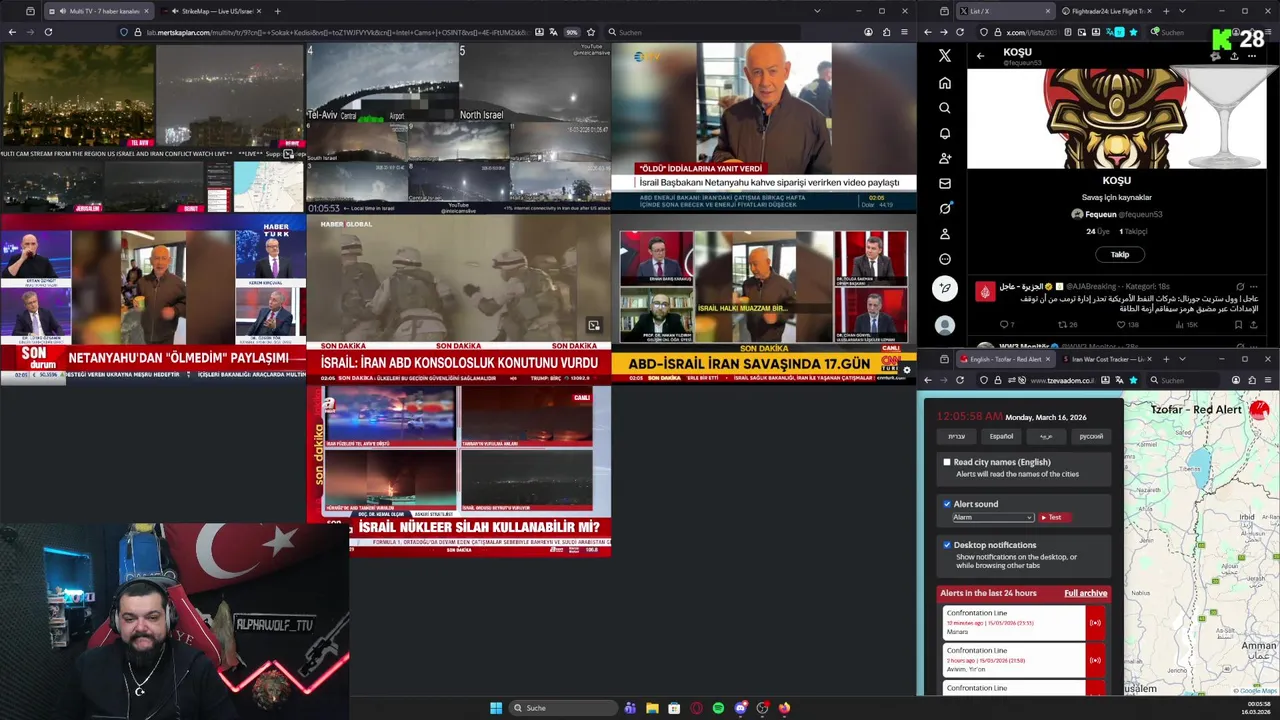Click the X logo
This screenshot has width=1280, height=720.
click(x=944, y=56)
